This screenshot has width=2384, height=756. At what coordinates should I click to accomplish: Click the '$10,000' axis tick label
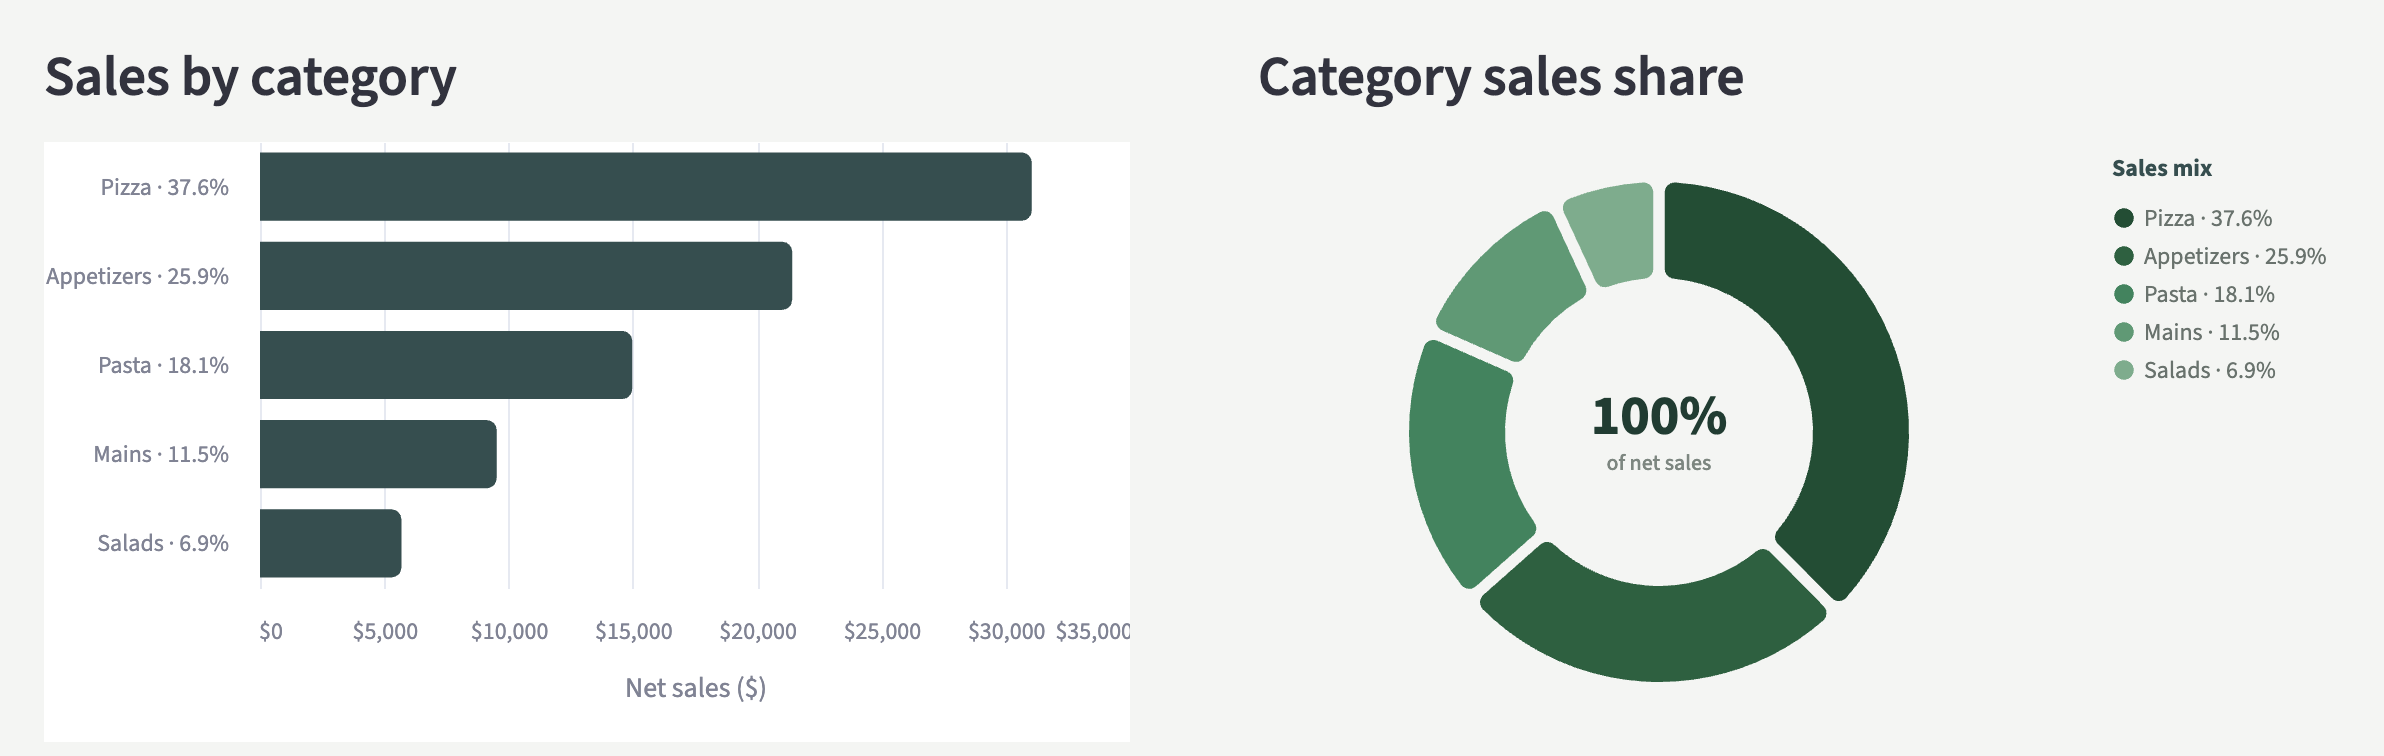coord(510,631)
